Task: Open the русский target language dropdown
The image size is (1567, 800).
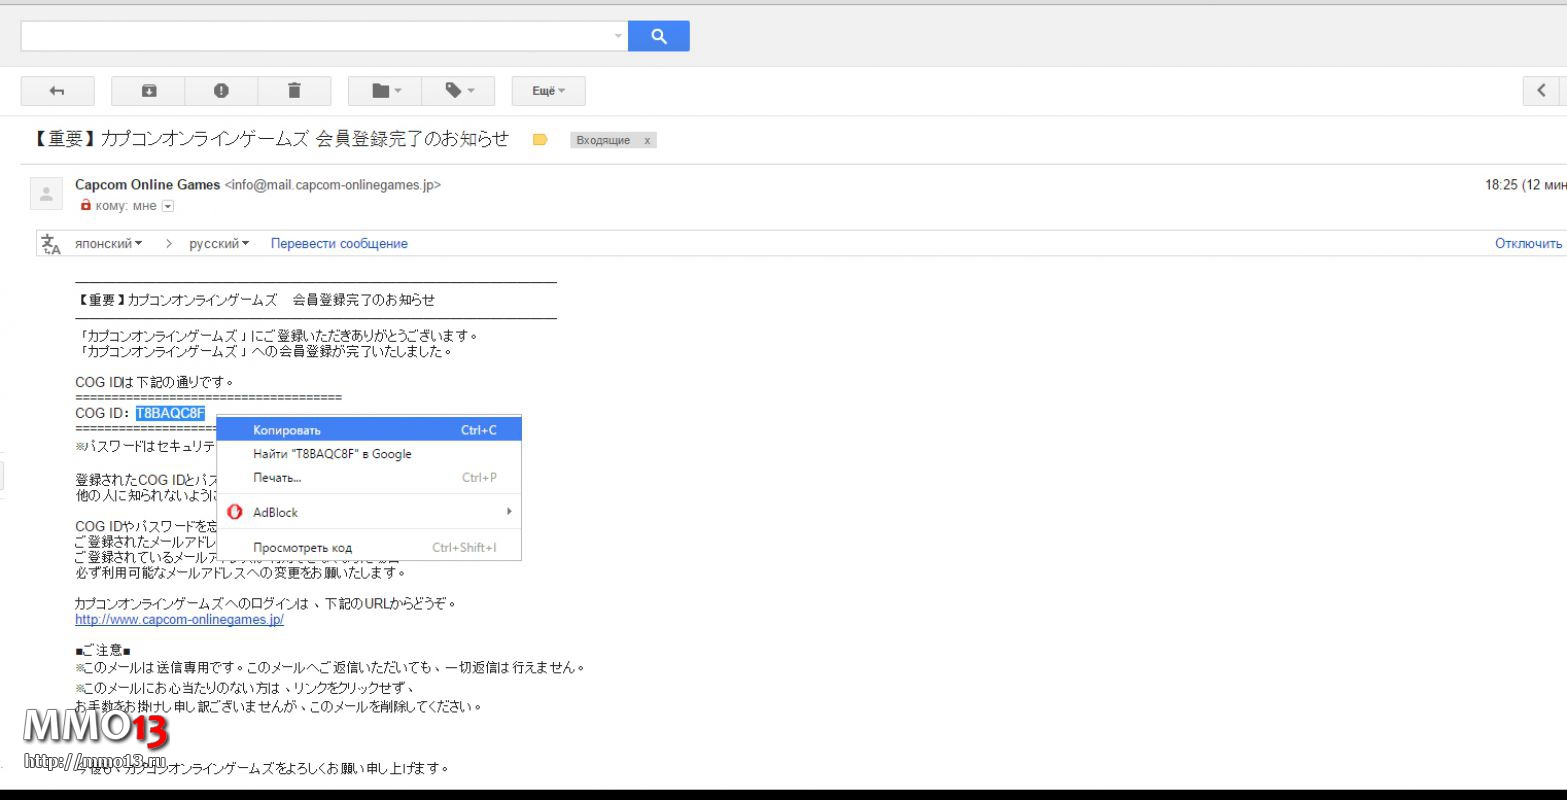Action: 219,244
